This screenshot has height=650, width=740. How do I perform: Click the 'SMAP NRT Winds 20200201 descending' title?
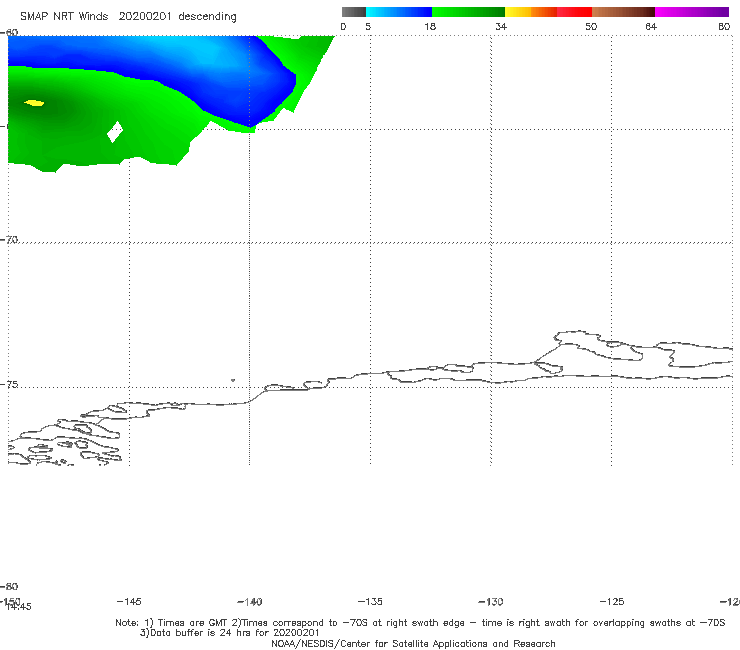click(x=128, y=17)
